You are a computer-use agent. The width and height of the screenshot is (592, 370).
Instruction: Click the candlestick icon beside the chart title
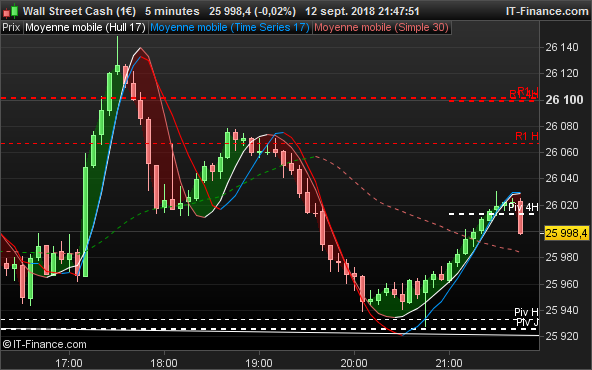point(11,11)
